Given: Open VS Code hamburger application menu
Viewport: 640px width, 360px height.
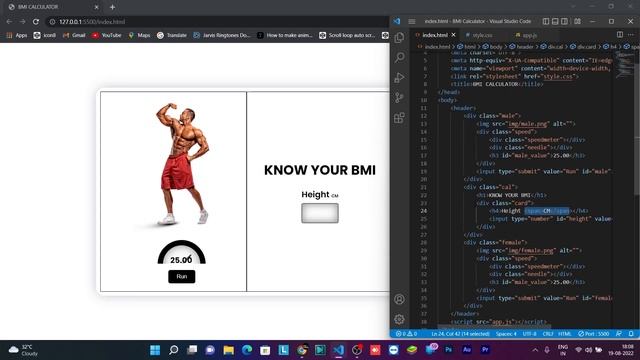Looking at the screenshot, I should [x=412, y=21].
